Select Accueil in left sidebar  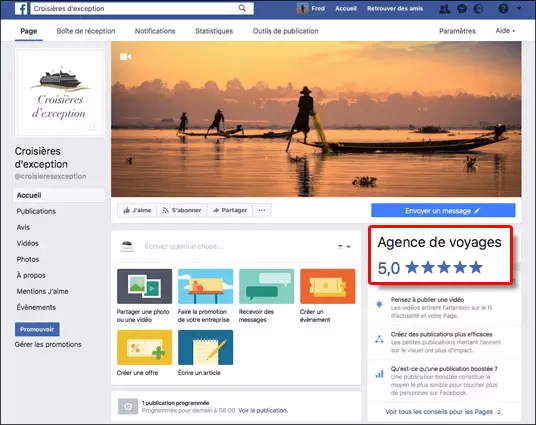(x=59, y=195)
